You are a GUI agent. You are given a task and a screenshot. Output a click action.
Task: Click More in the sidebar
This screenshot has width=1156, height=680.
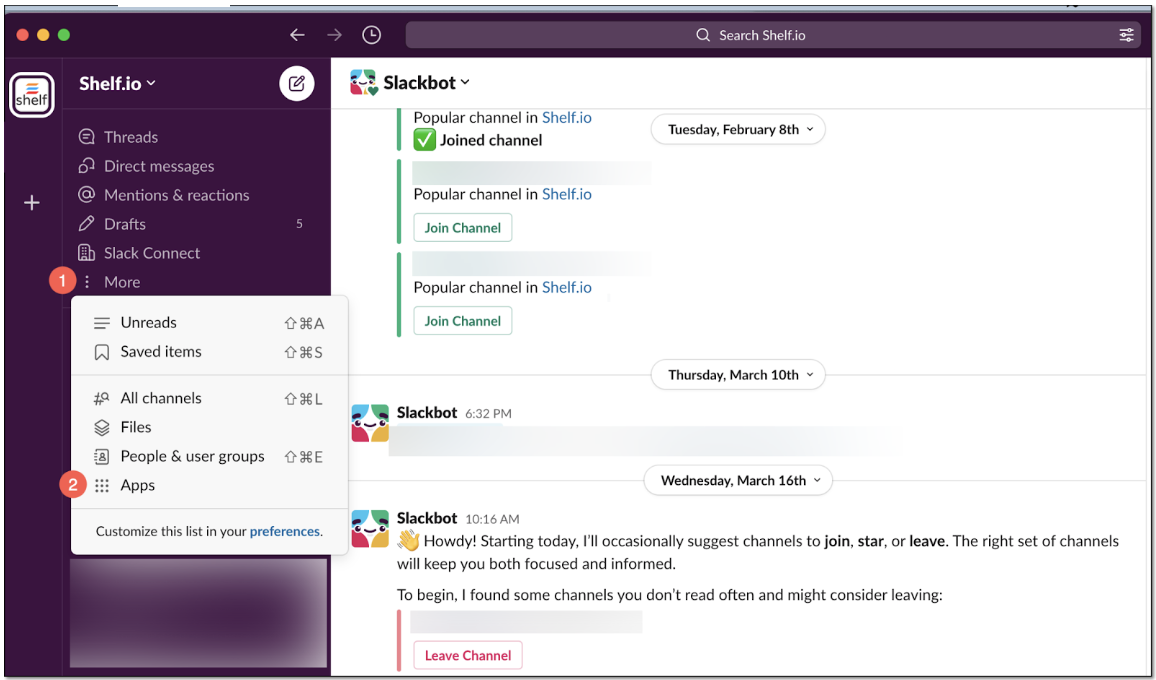pos(122,282)
